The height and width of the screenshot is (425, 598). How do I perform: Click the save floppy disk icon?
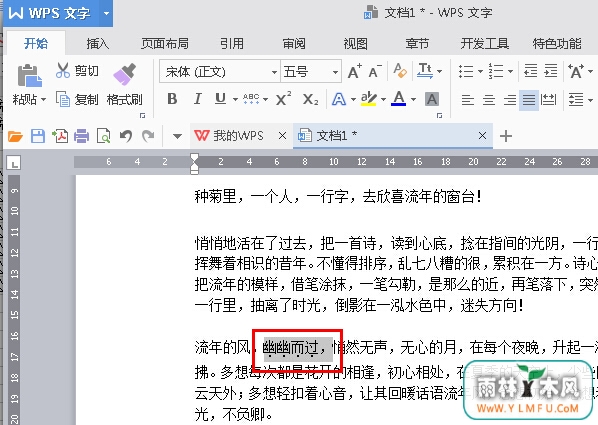point(38,136)
